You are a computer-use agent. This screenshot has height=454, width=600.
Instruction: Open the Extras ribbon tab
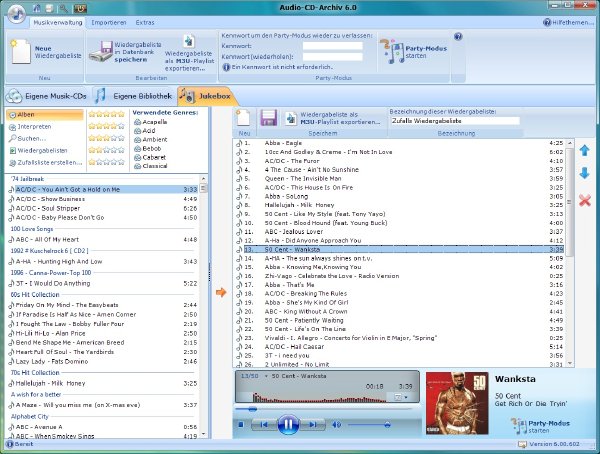point(145,23)
